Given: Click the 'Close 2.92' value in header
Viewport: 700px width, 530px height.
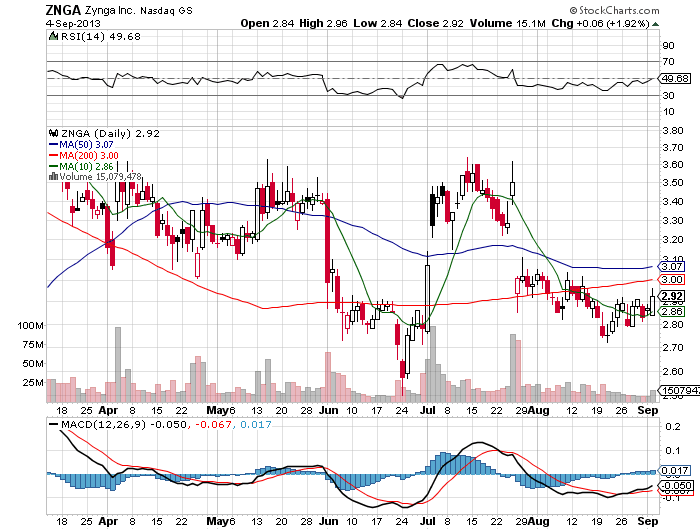Looking at the screenshot, I should point(435,23).
